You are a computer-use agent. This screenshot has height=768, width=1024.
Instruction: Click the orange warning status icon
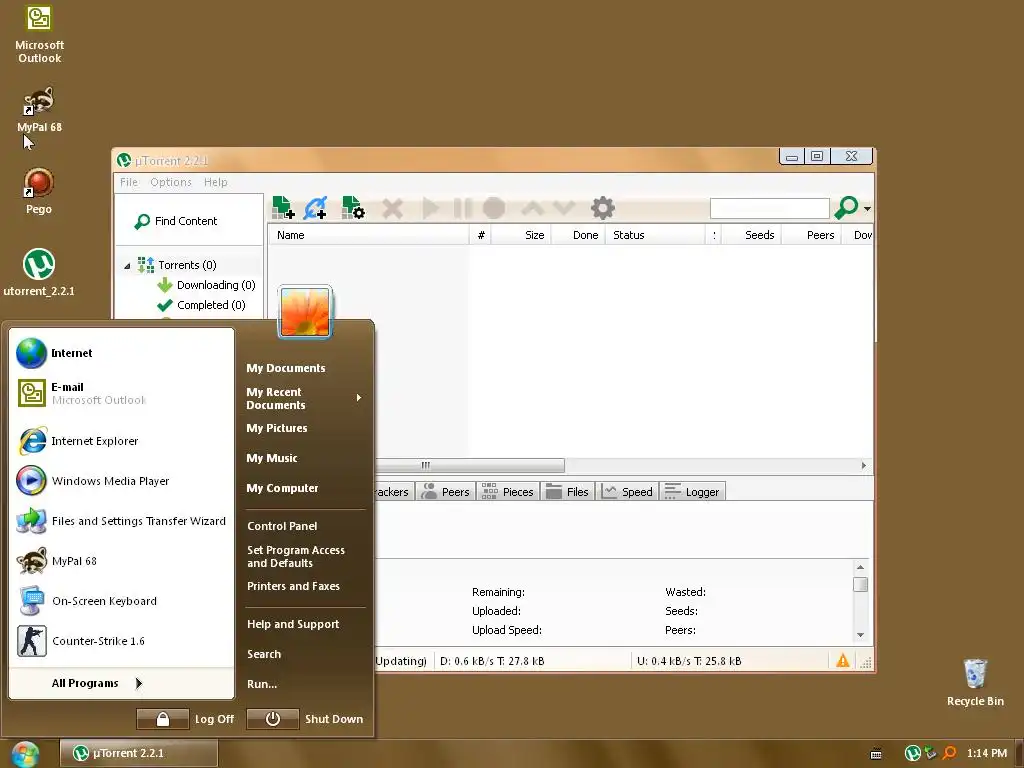(843, 661)
